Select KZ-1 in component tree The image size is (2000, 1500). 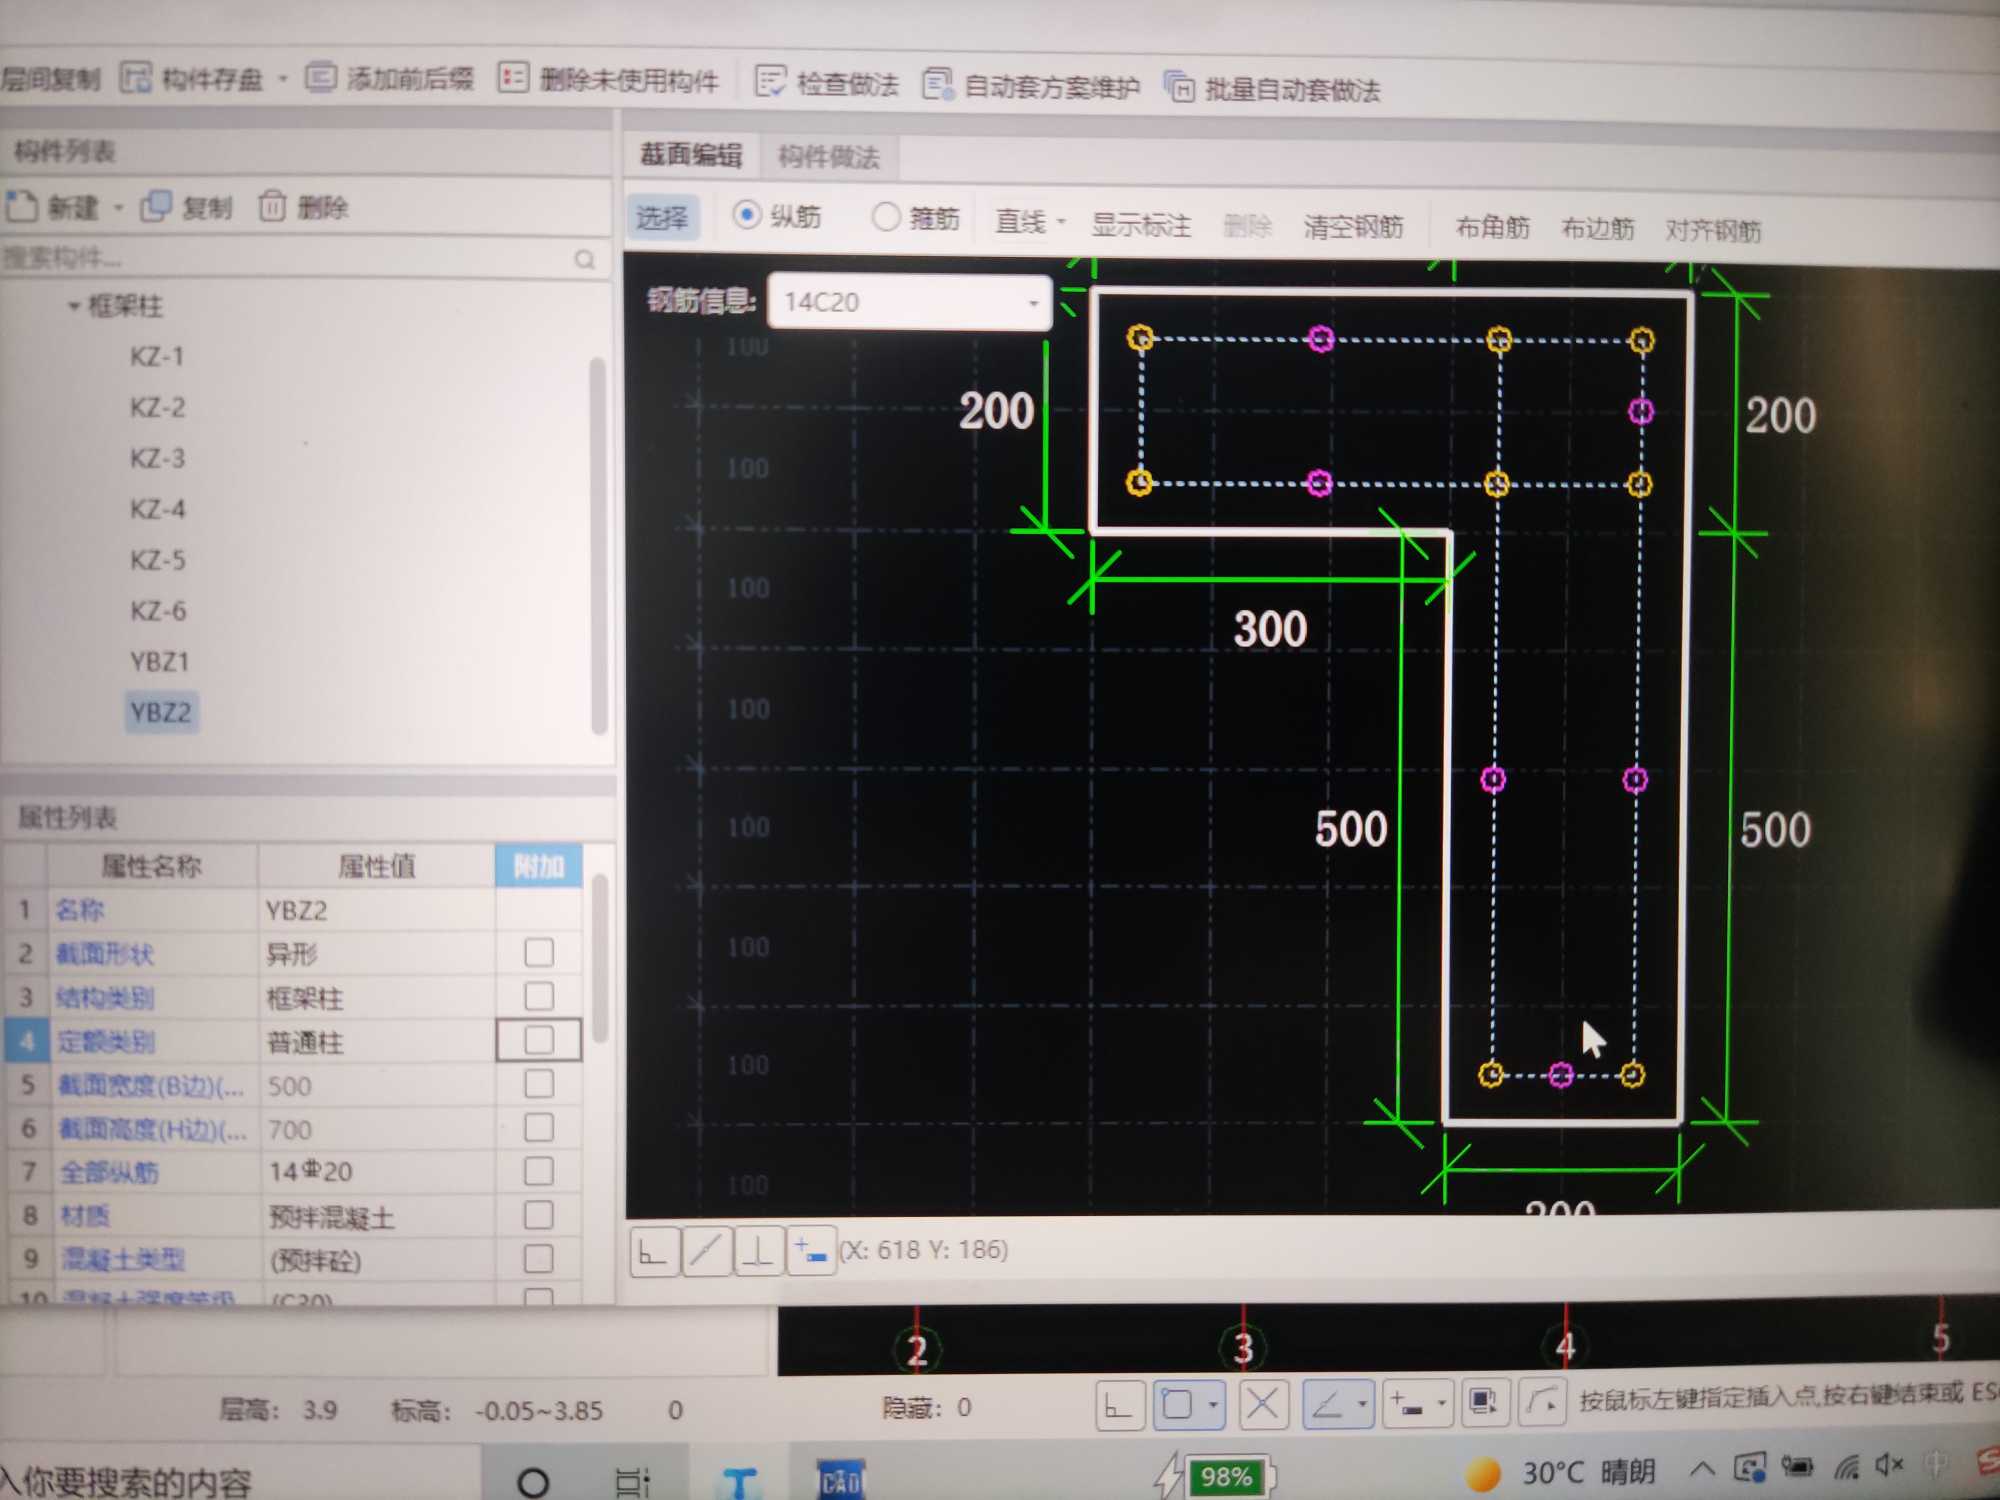pos(157,357)
